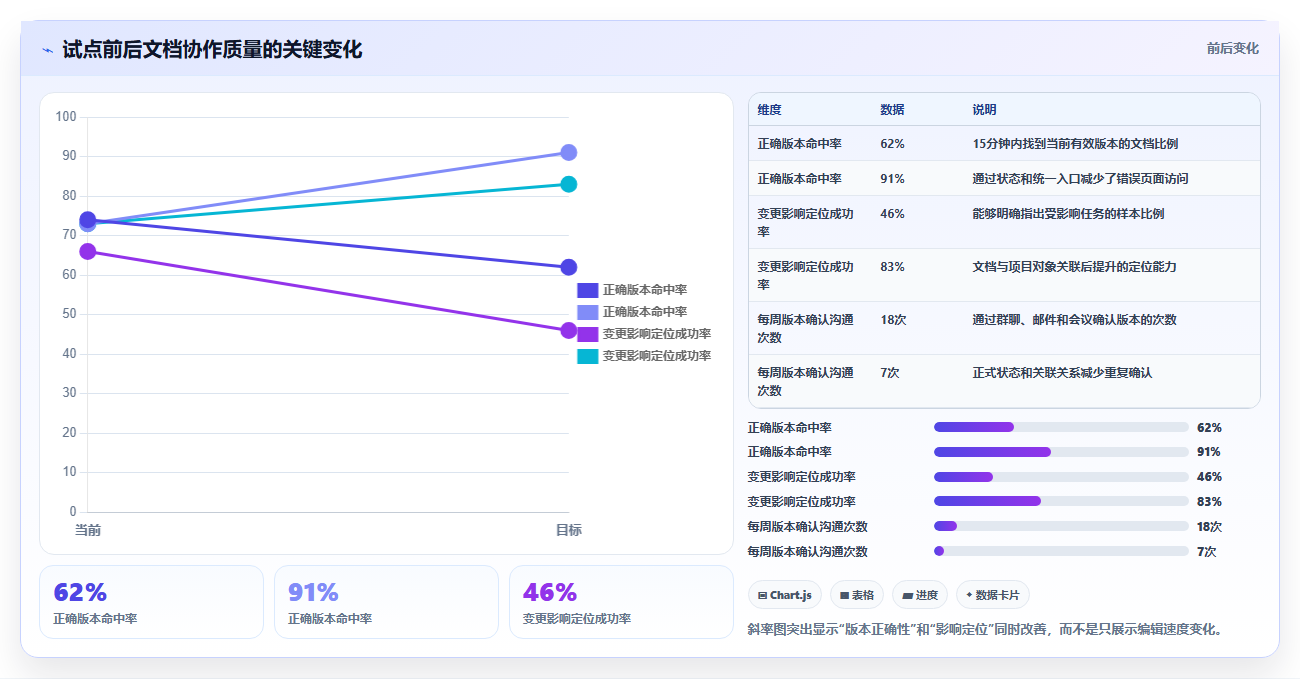Screen dimensions: 1300x679
Task: Click the page title 试点前后文档协作质量的关键变化
Action: (212, 50)
